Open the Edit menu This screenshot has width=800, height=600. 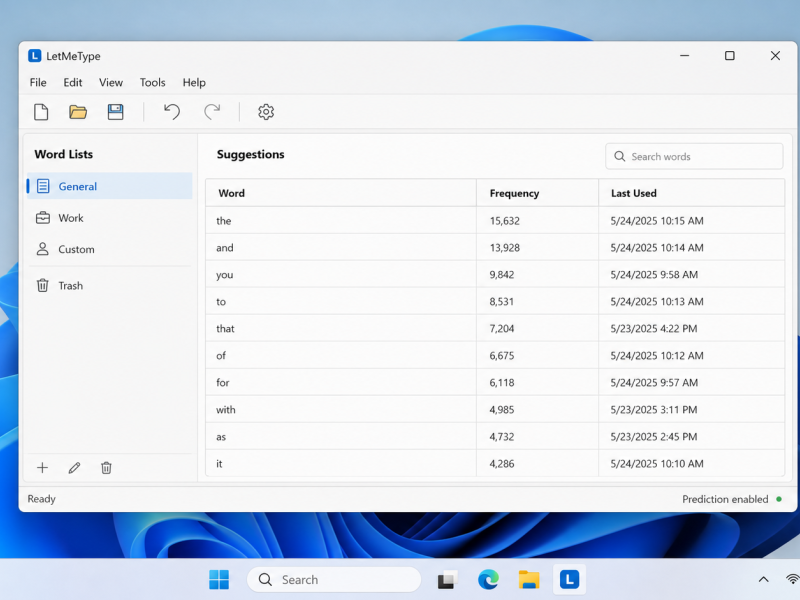[72, 82]
